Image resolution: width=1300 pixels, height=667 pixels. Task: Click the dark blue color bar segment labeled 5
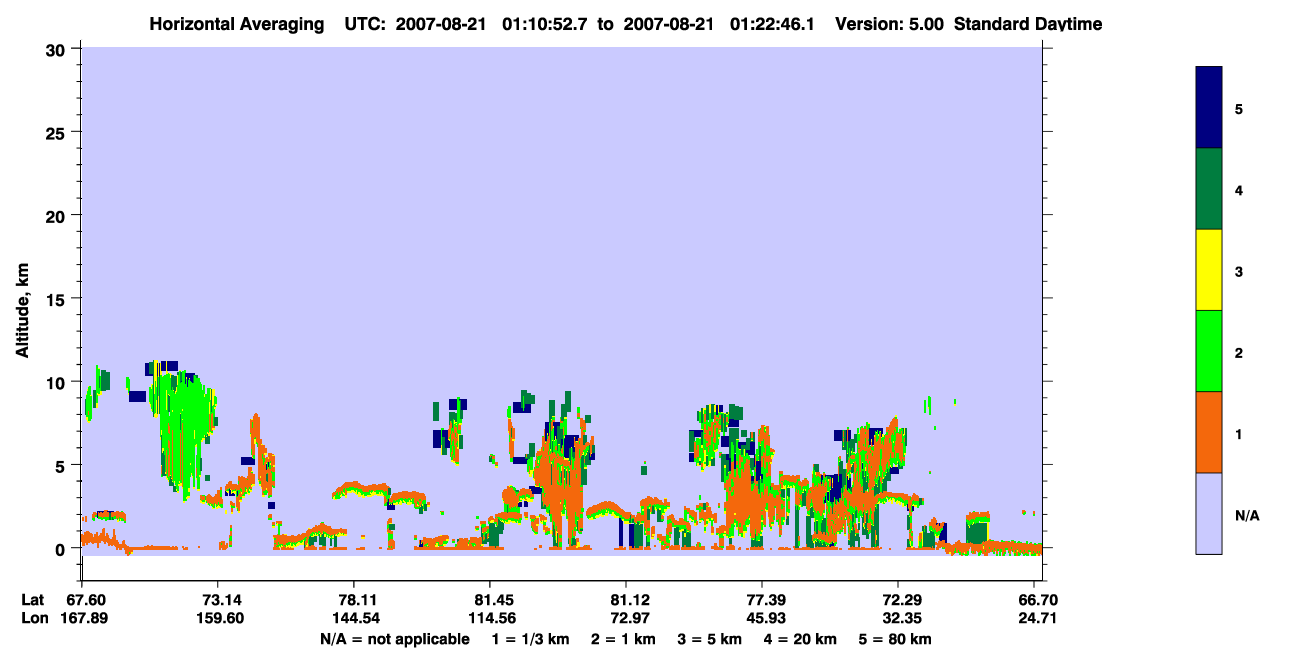1209,108
